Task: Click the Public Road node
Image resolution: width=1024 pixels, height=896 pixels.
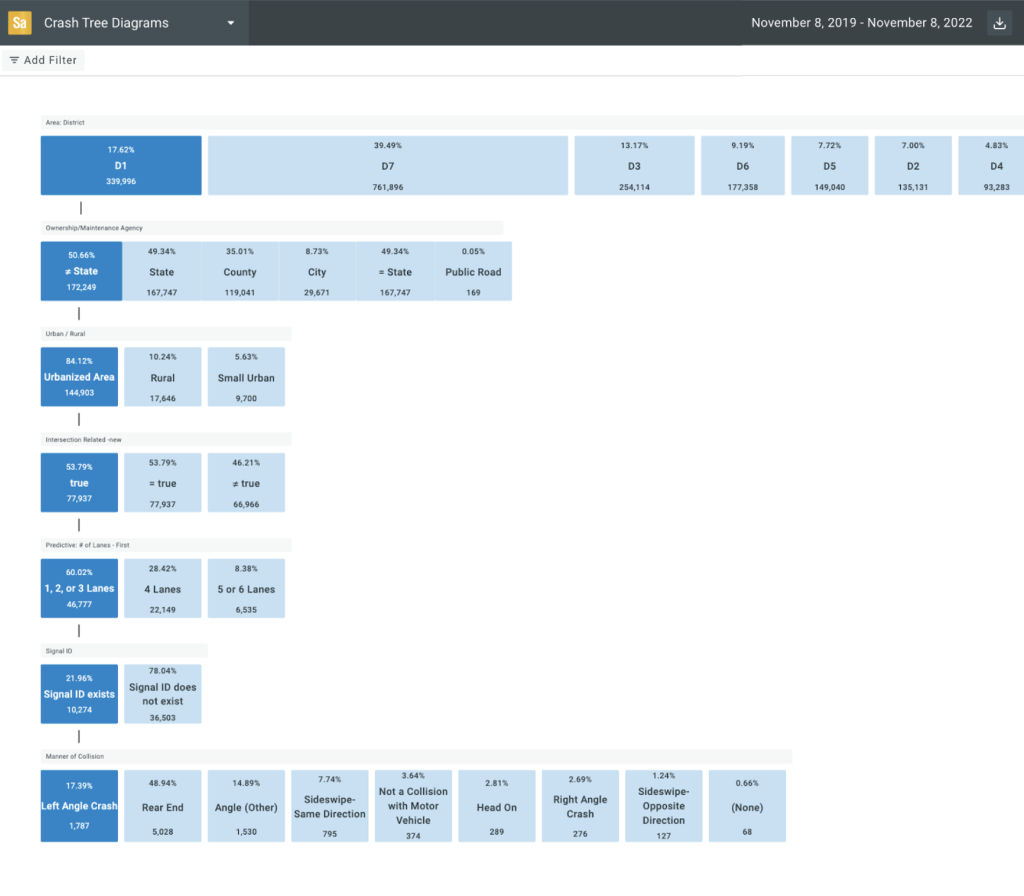Action: [473, 272]
